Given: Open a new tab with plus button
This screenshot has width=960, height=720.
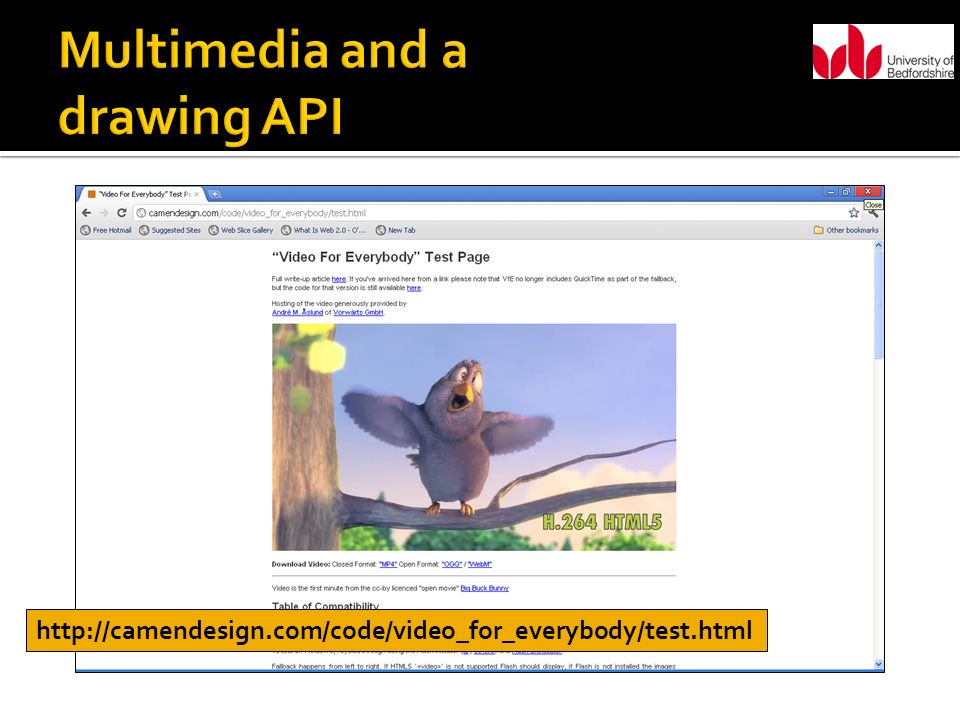Looking at the screenshot, I should tap(215, 194).
